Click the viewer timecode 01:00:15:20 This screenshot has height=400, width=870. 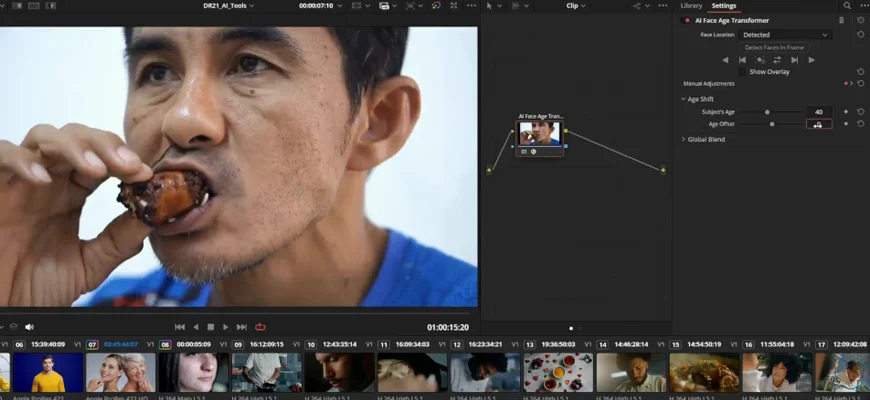448,327
